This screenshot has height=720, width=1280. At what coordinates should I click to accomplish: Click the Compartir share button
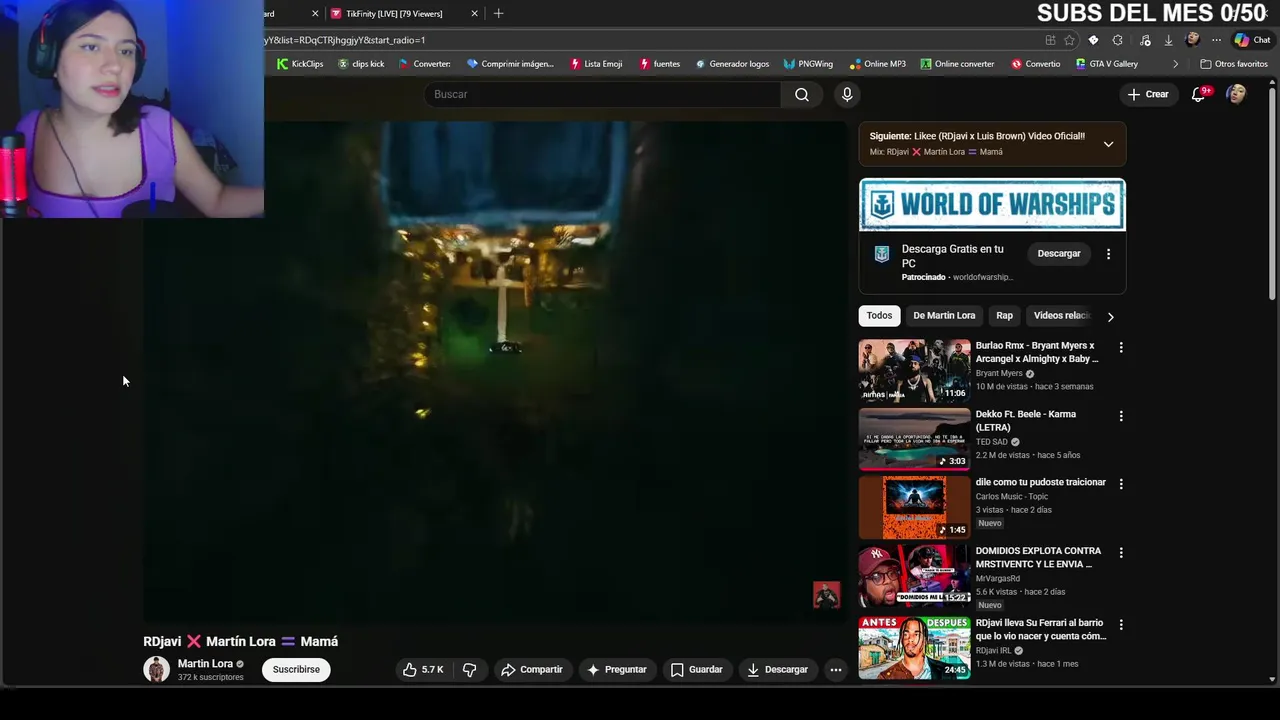click(532, 670)
